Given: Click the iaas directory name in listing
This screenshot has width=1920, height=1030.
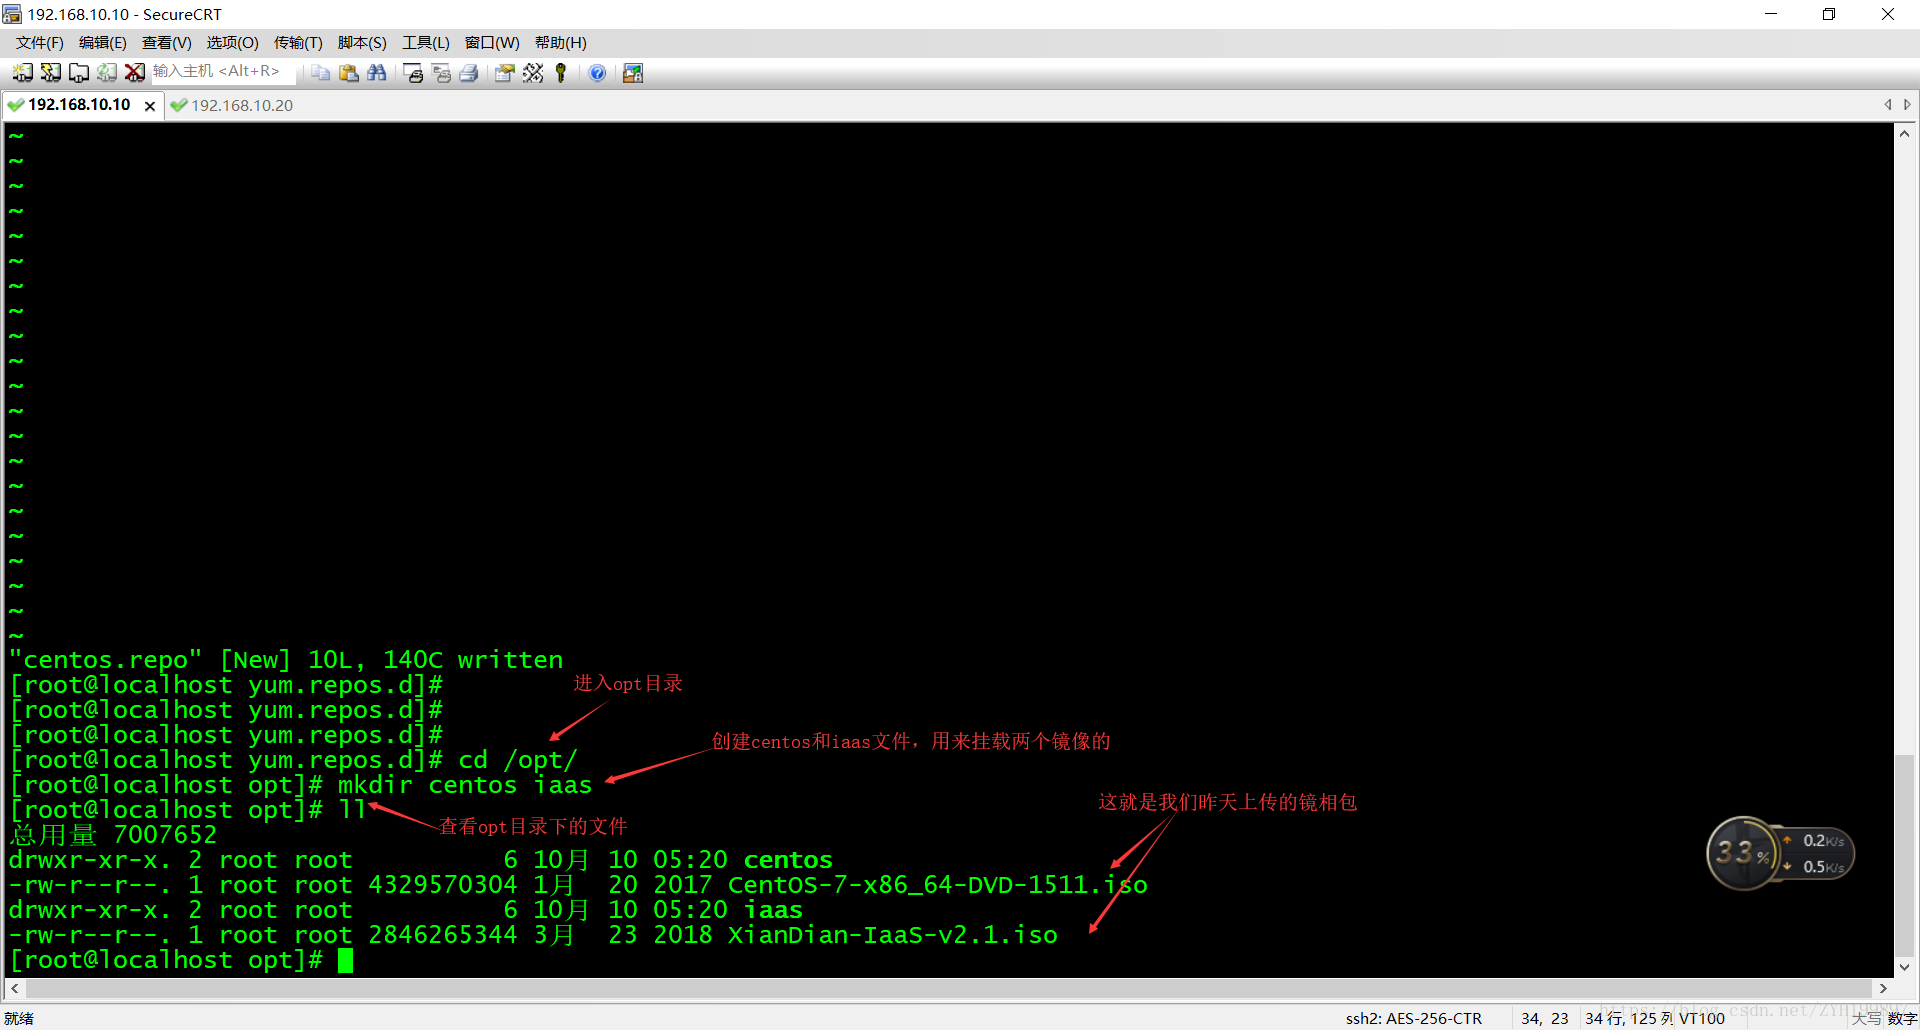Looking at the screenshot, I should 773,910.
